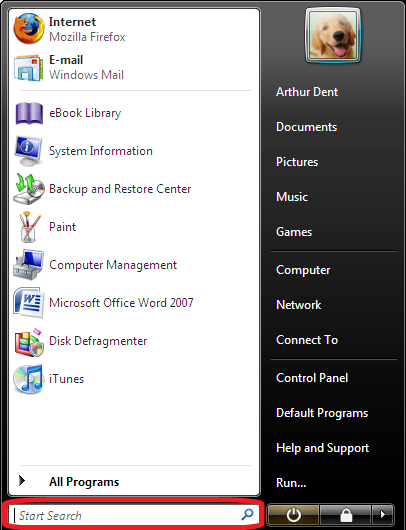Open the Microsoft Word 2007 icon
This screenshot has width=406, height=530.
[29, 303]
